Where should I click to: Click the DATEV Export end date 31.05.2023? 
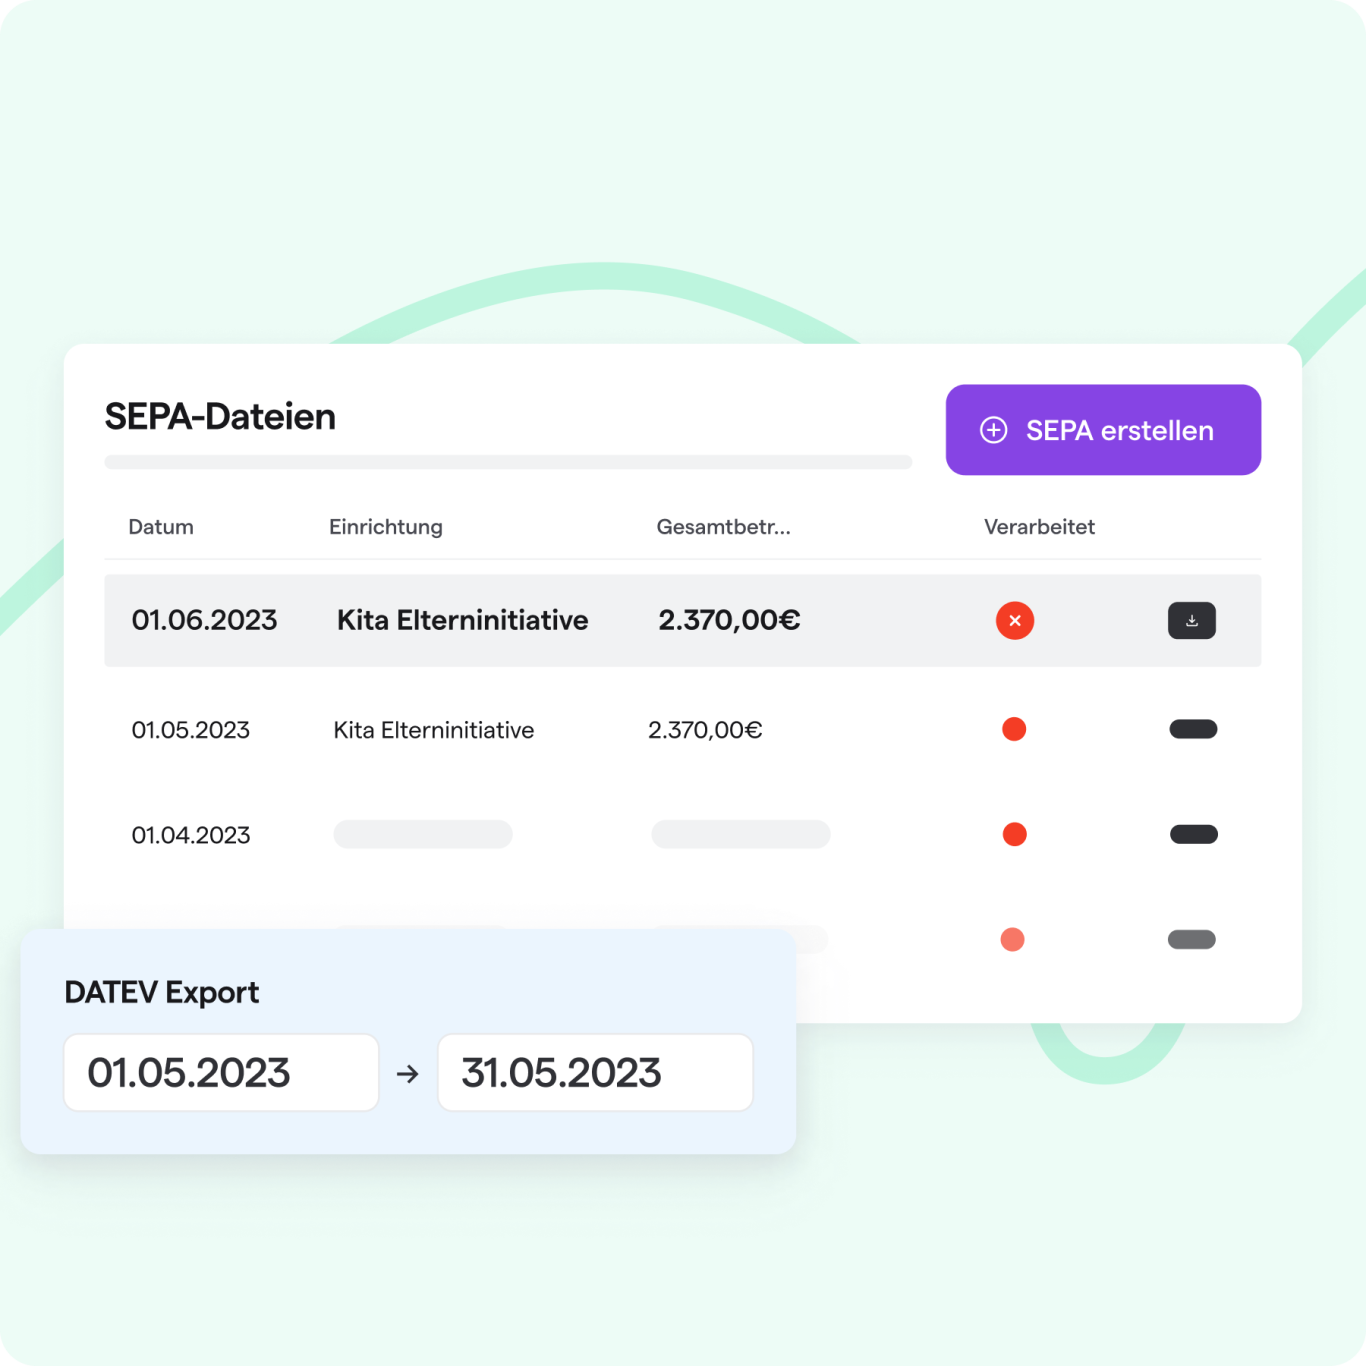pos(595,1073)
